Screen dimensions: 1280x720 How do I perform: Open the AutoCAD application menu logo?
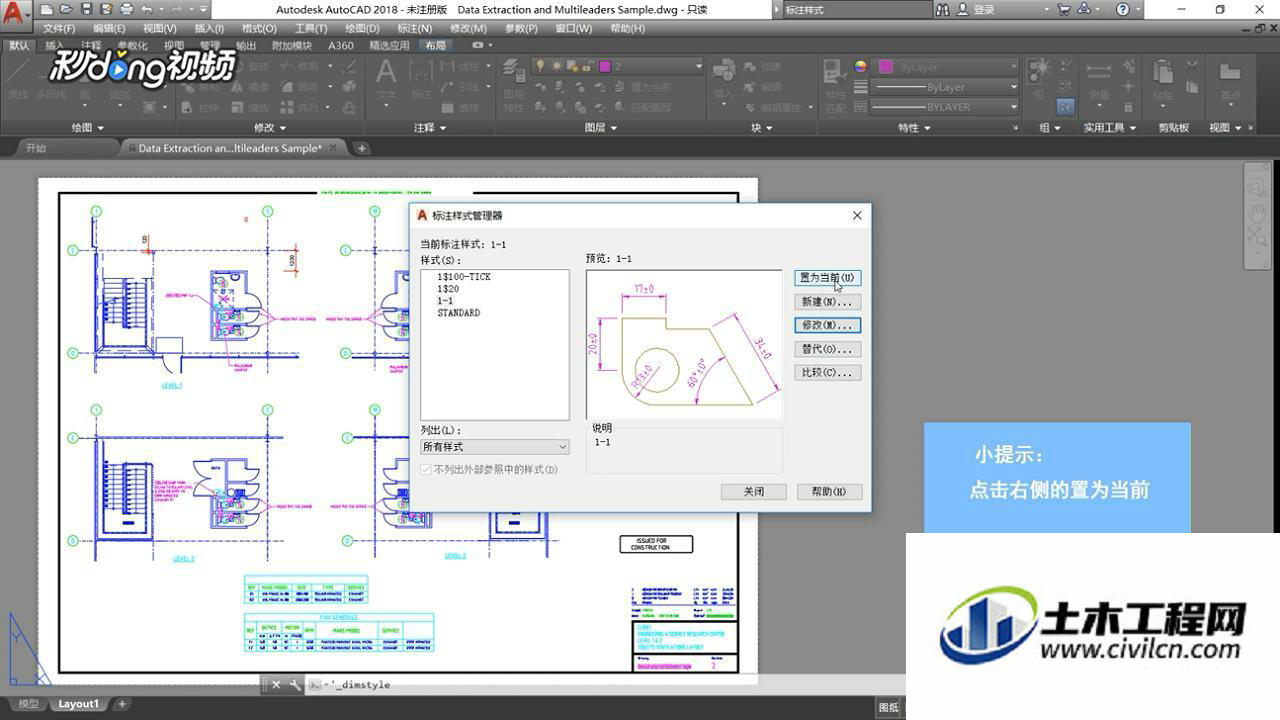(16, 14)
